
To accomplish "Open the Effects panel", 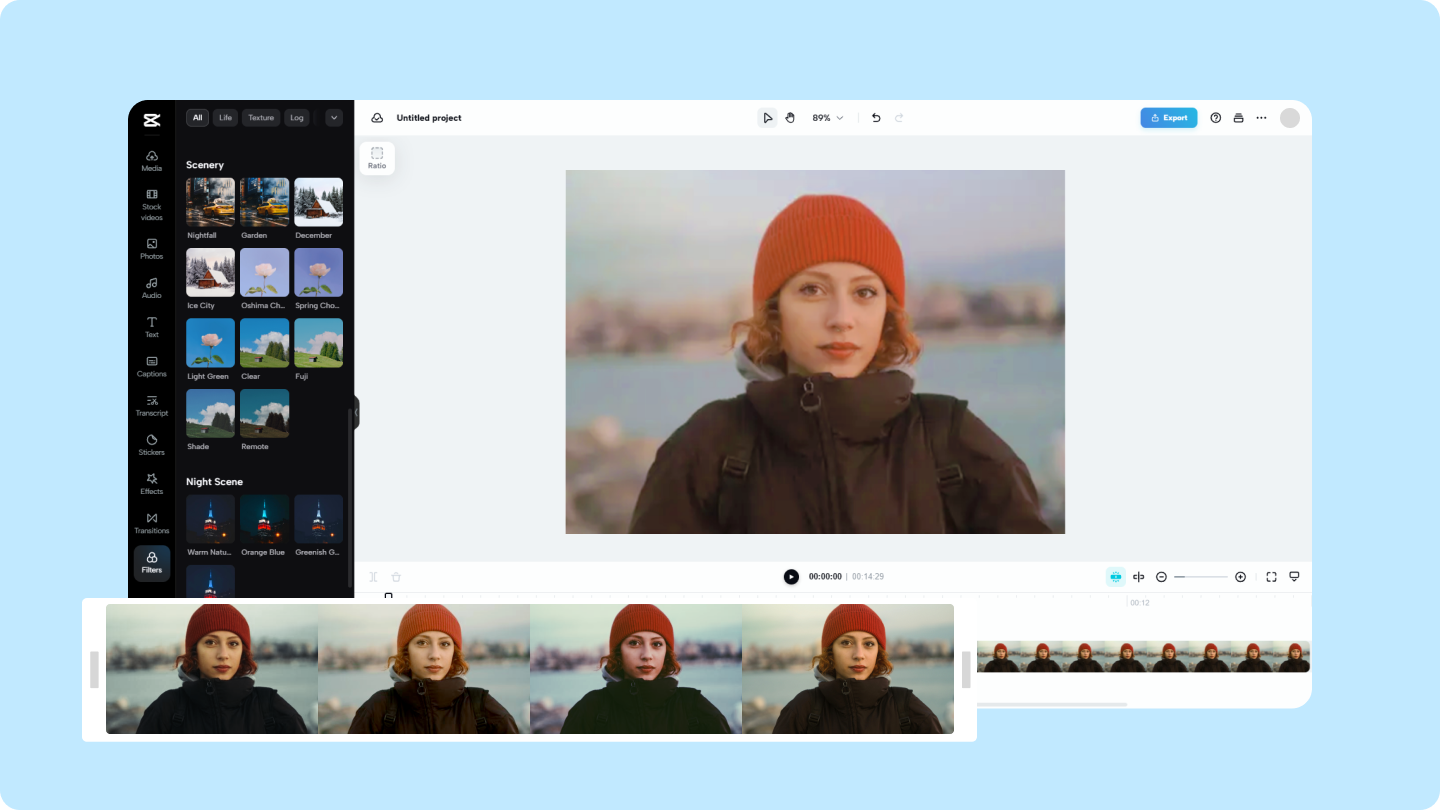I will click(x=152, y=484).
